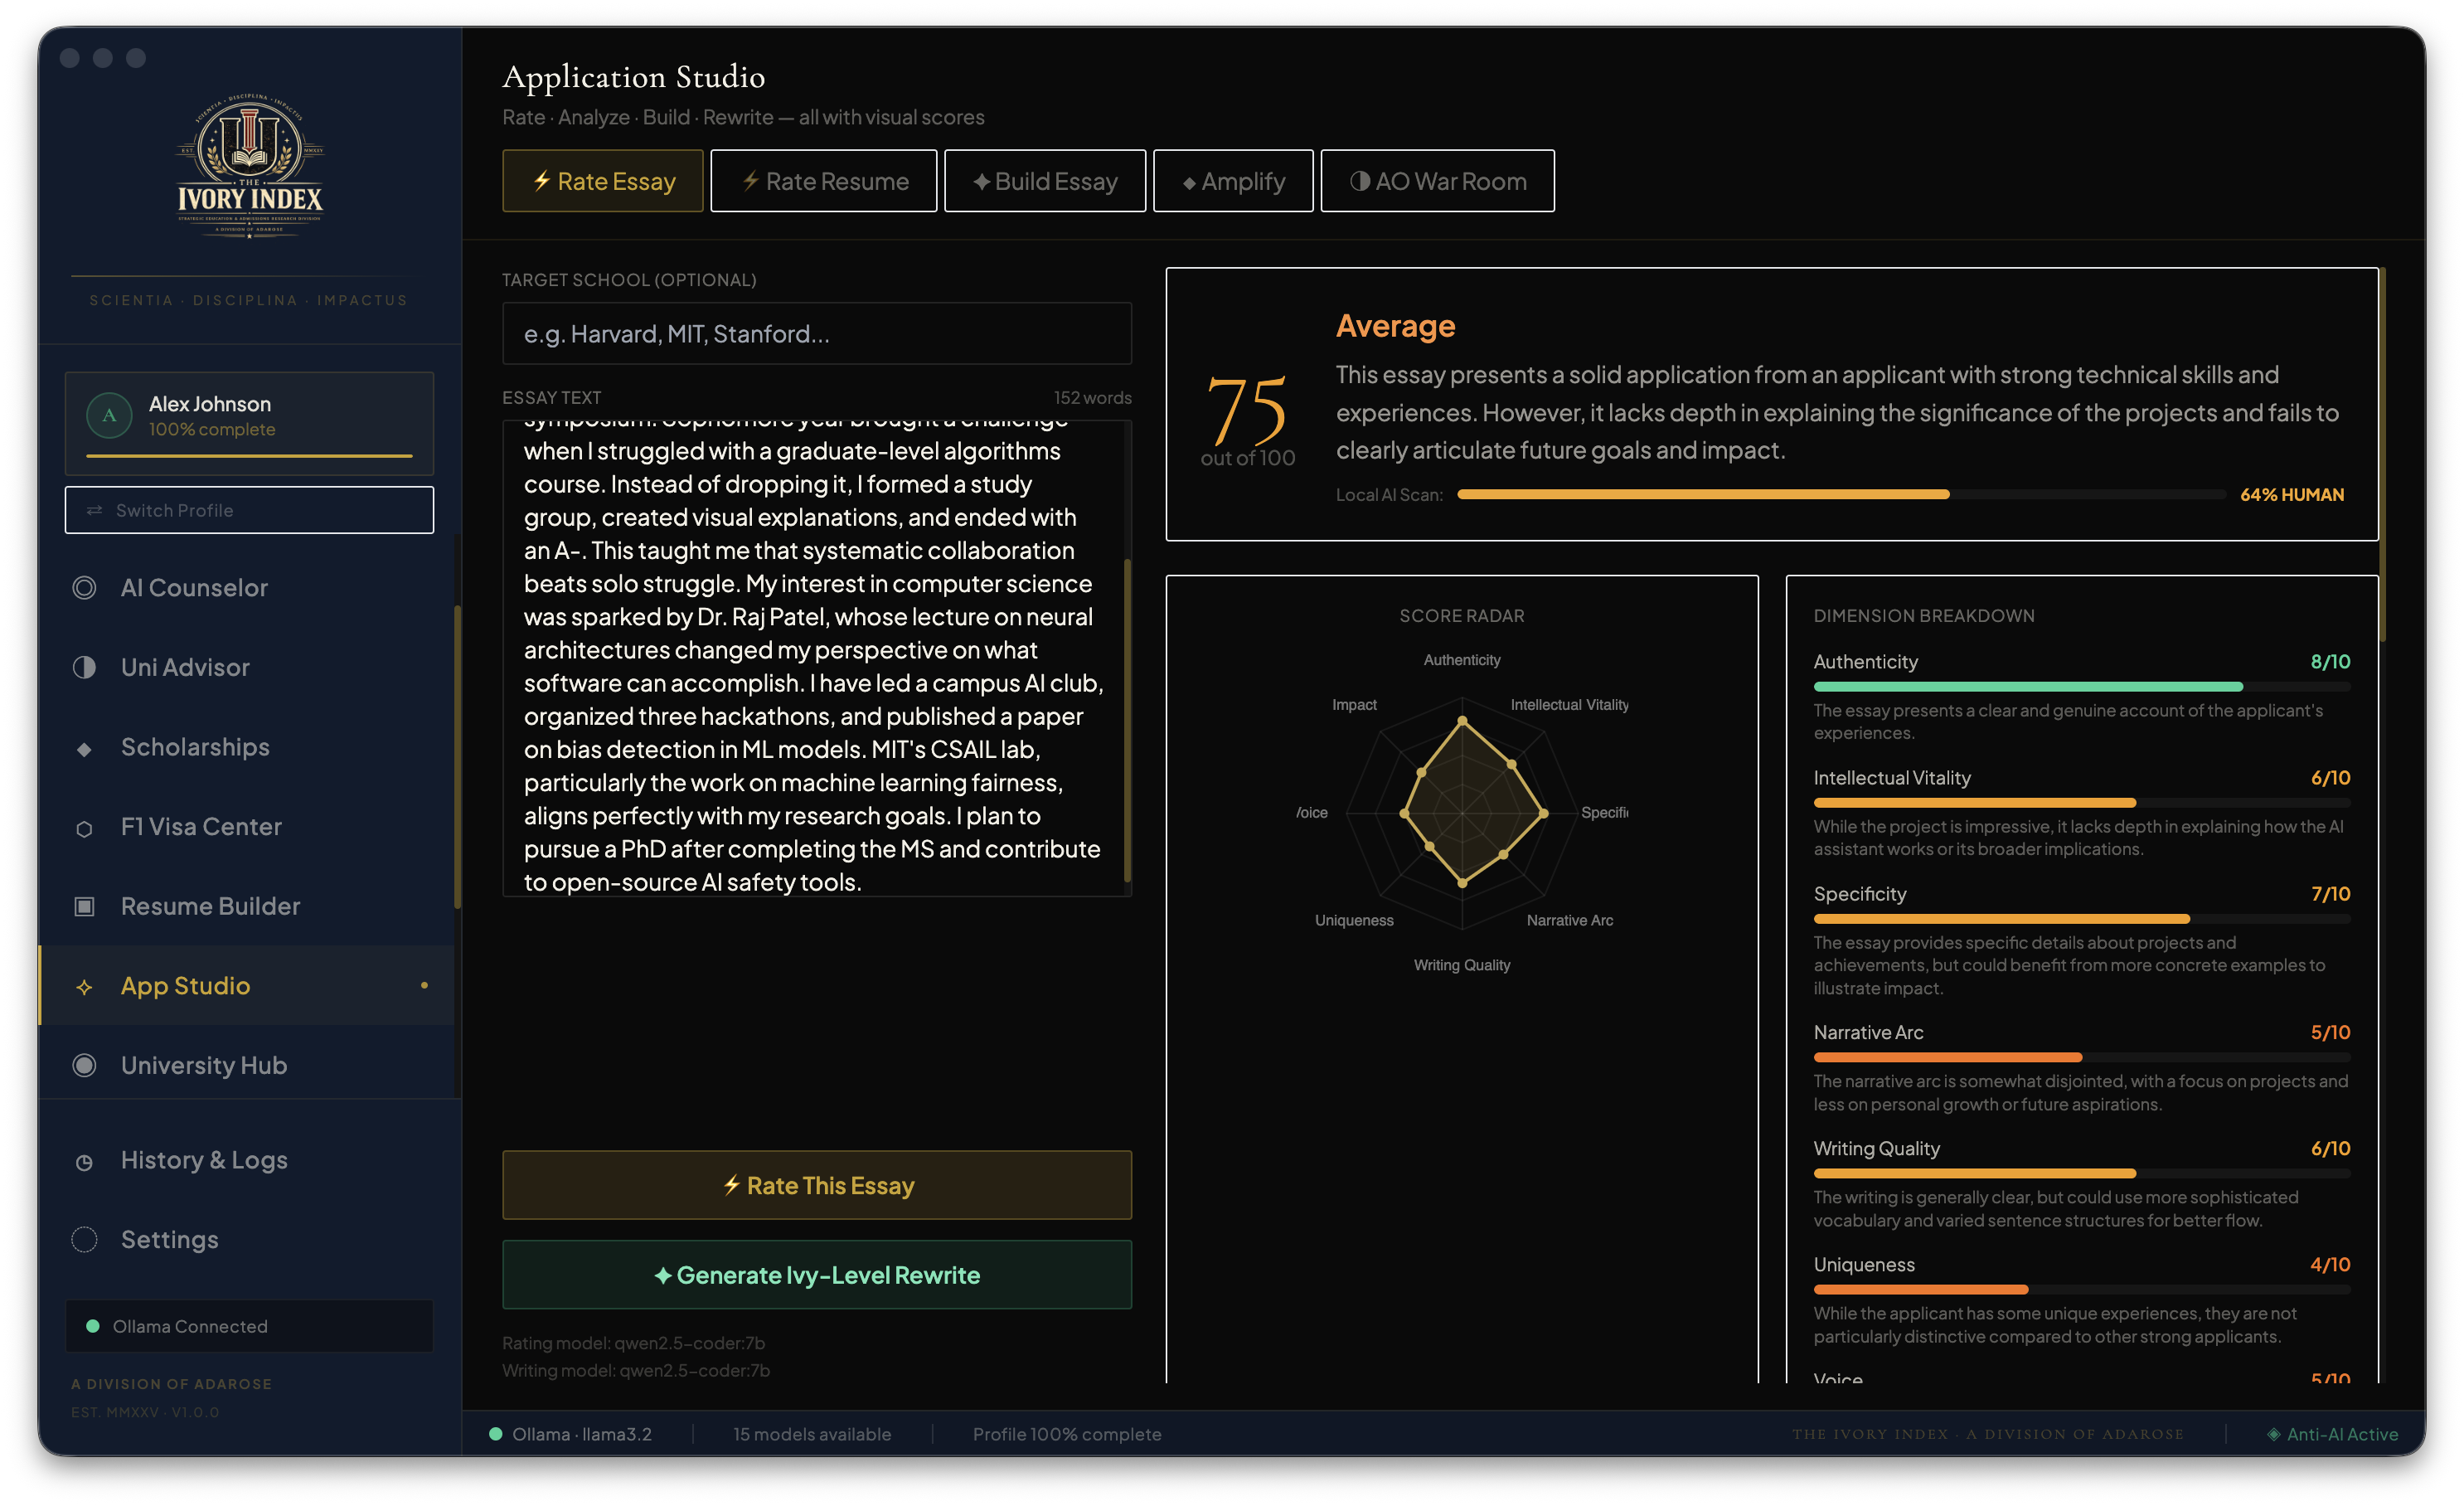The image size is (2464, 1506).
Task: Click the lightning bolt icon on Rate Essay tab
Action: tap(542, 181)
